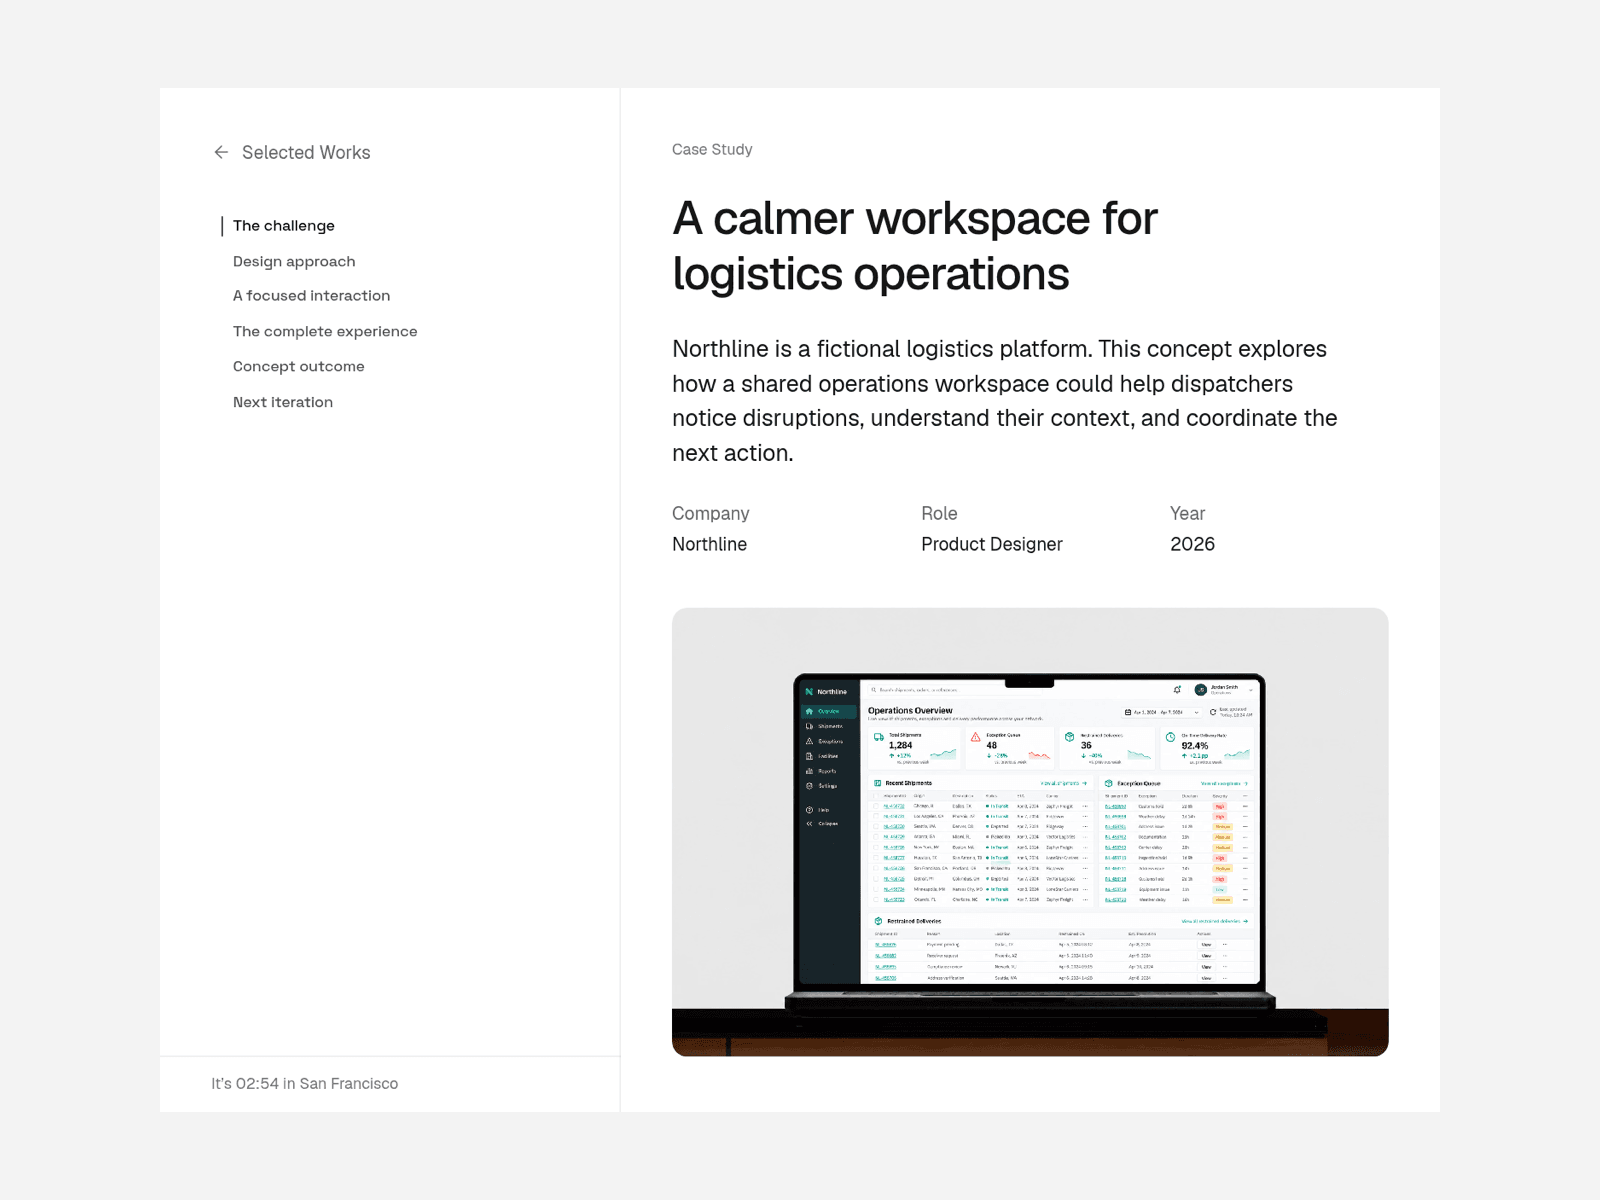Click the refresh icon near last updated

(x=1213, y=712)
